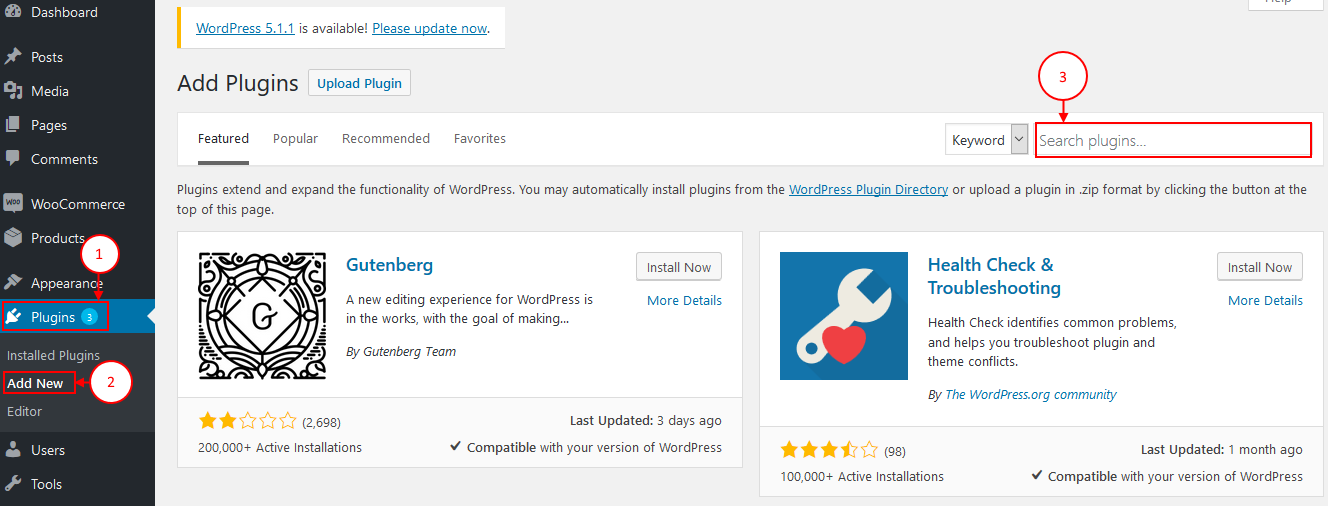Click the Health Check & Troubleshooting title

click(x=994, y=276)
